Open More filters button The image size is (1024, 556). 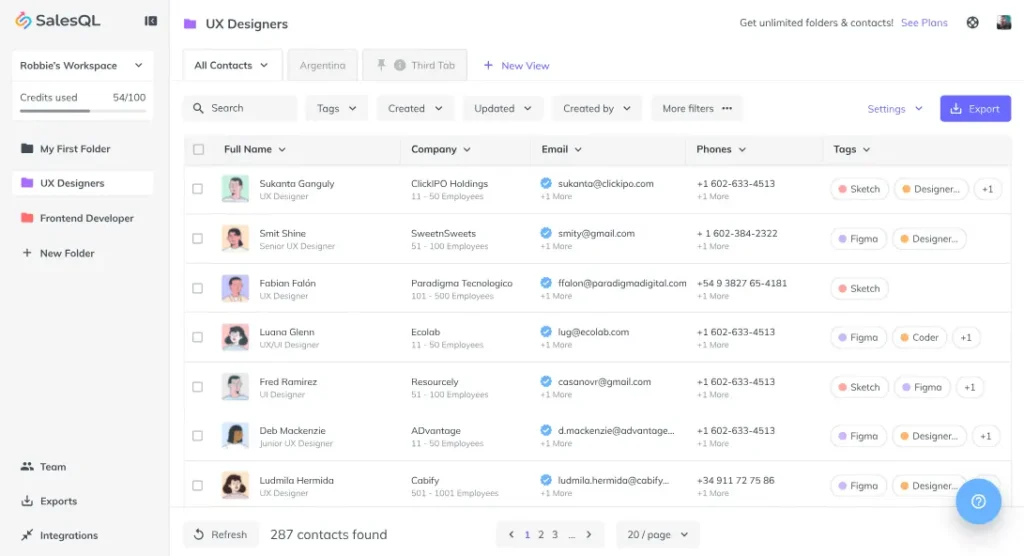point(697,108)
